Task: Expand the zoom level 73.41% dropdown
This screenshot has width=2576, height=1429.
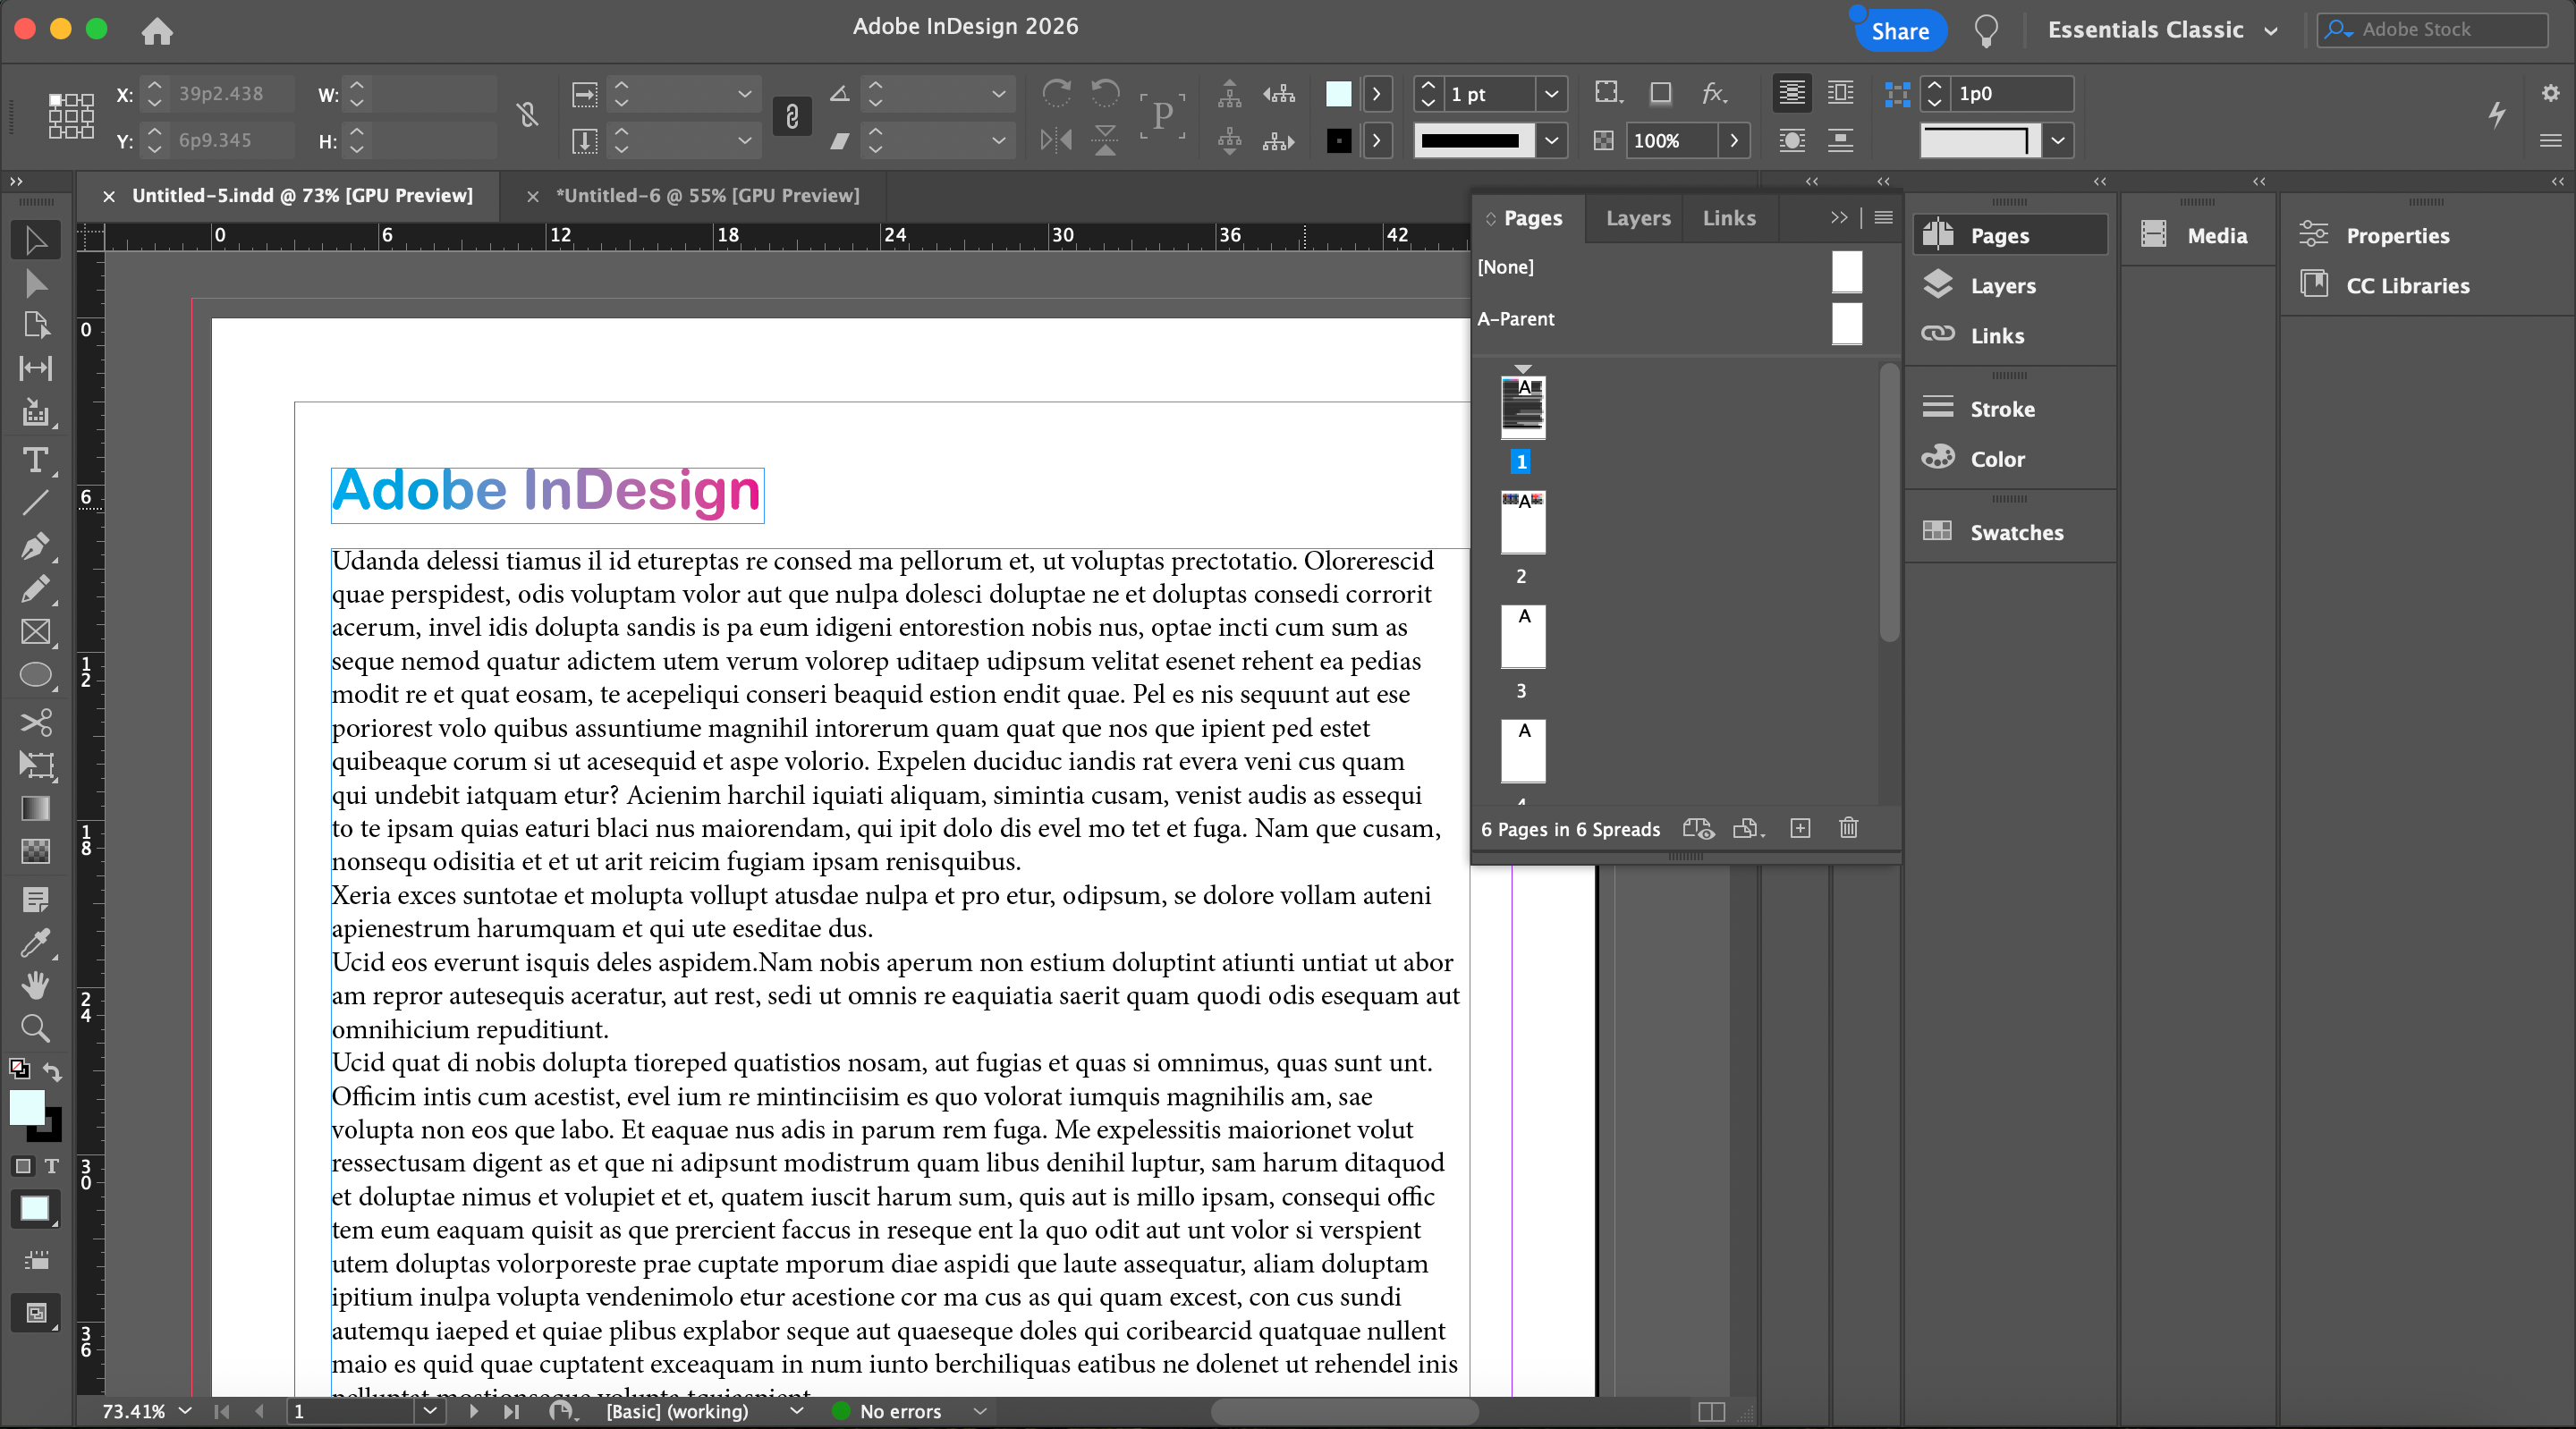Action: click(185, 1411)
